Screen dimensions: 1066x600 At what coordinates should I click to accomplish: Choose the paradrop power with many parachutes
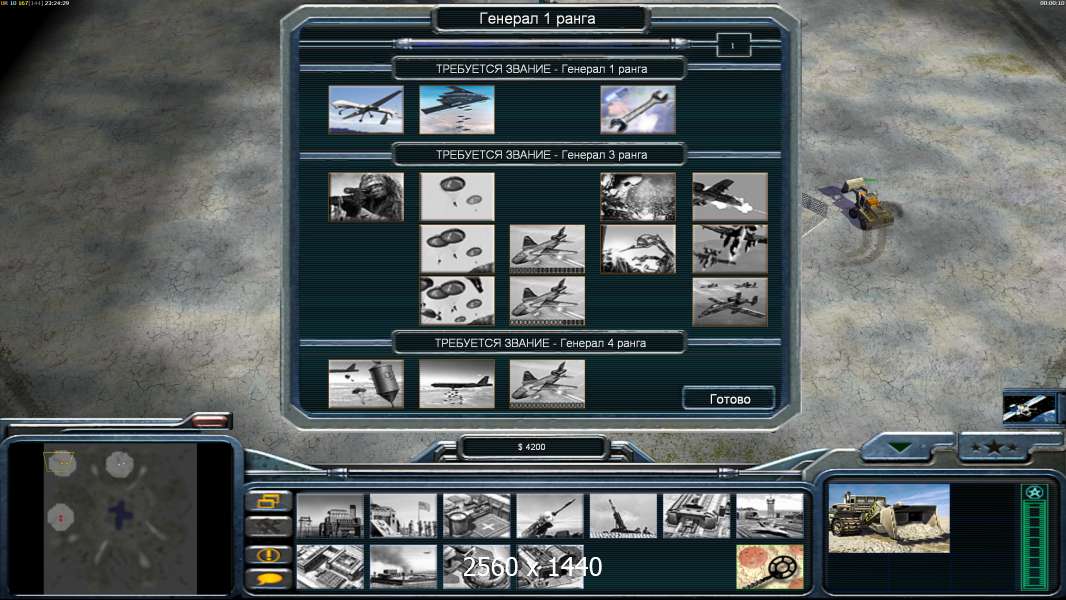(457, 301)
